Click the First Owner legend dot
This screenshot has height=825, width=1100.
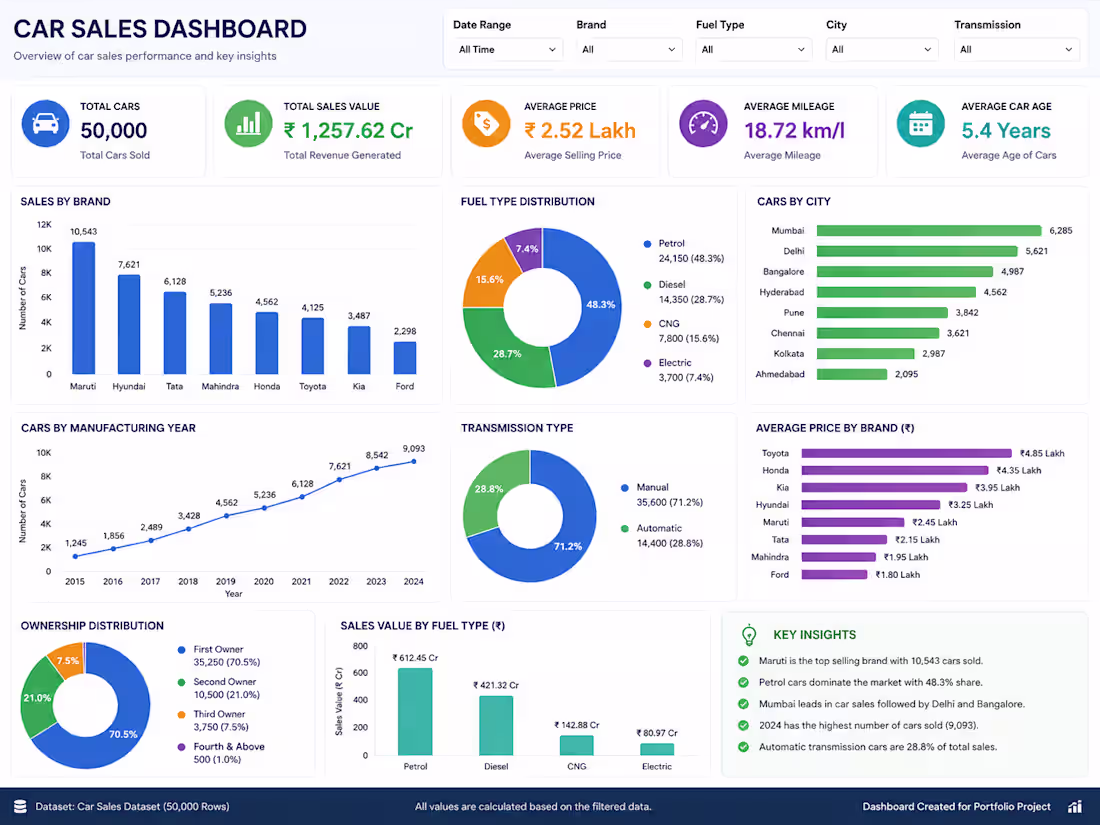(182, 650)
